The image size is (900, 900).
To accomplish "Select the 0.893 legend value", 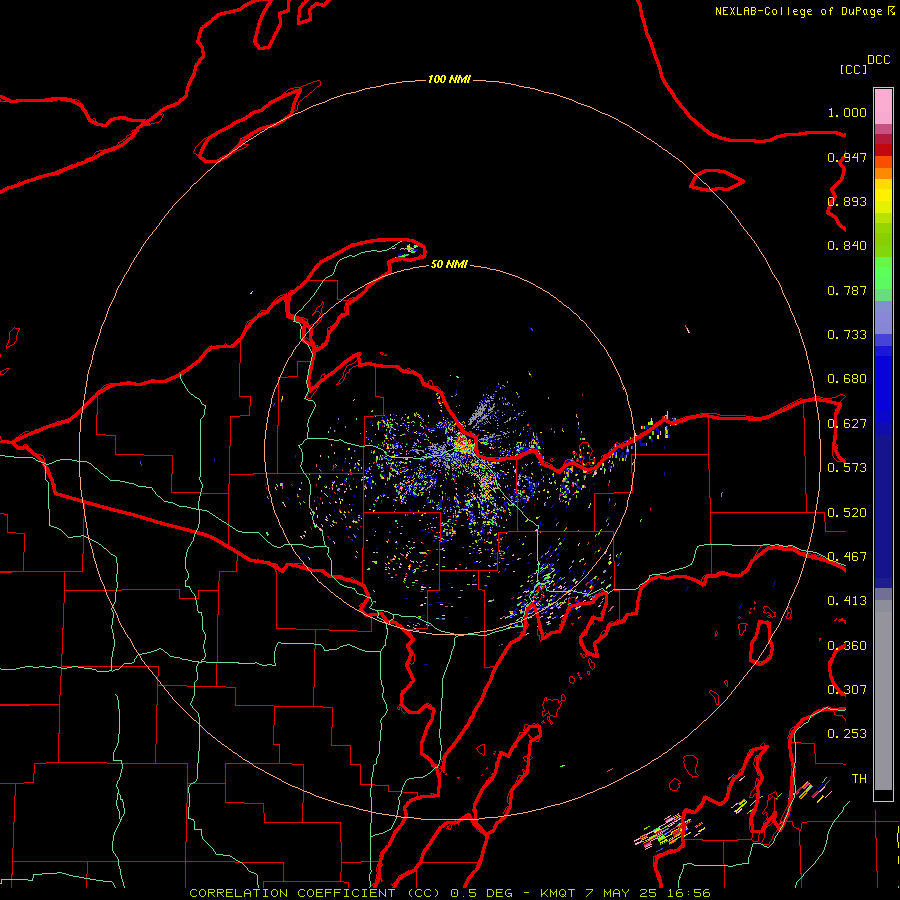I will (847, 201).
